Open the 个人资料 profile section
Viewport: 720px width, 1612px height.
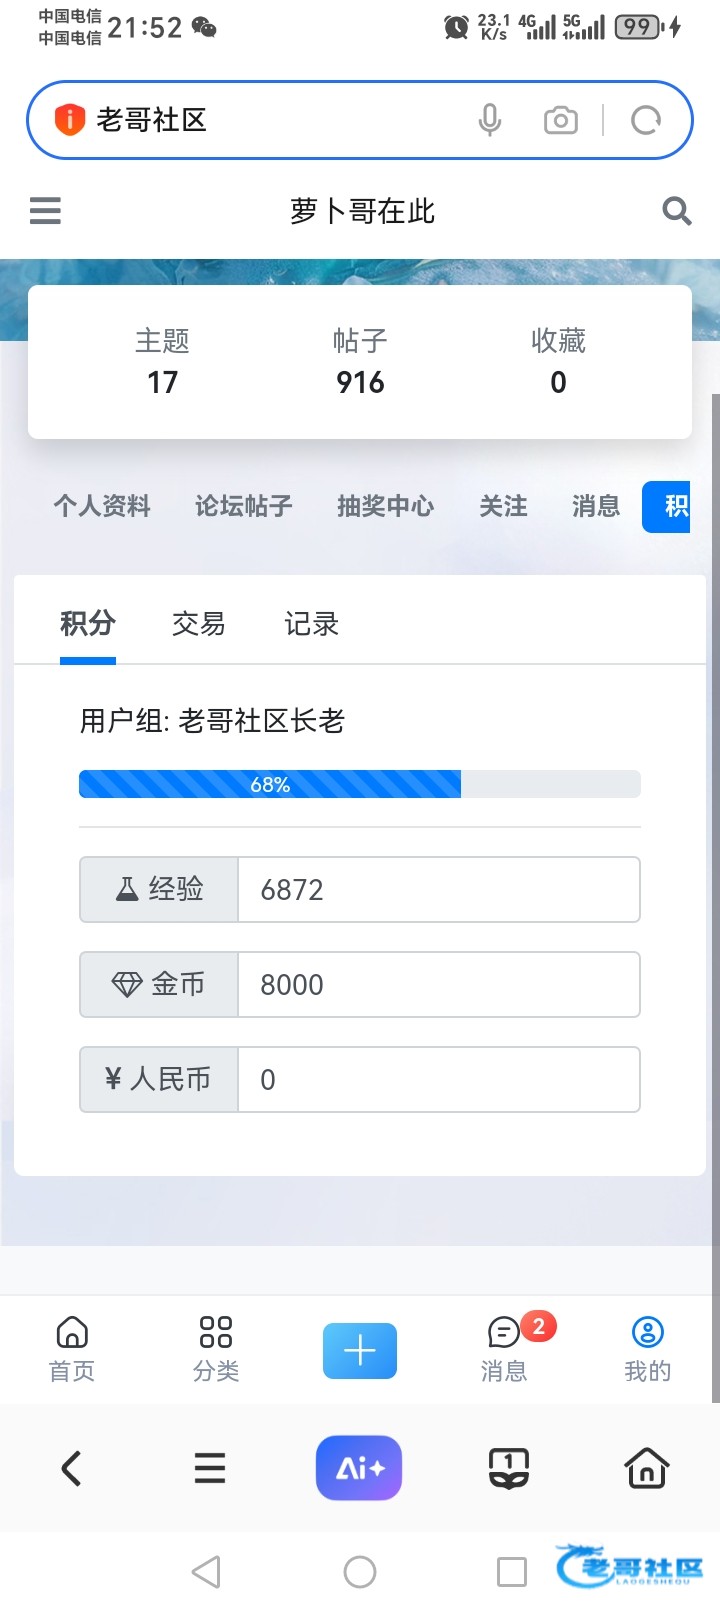(x=102, y=506)
